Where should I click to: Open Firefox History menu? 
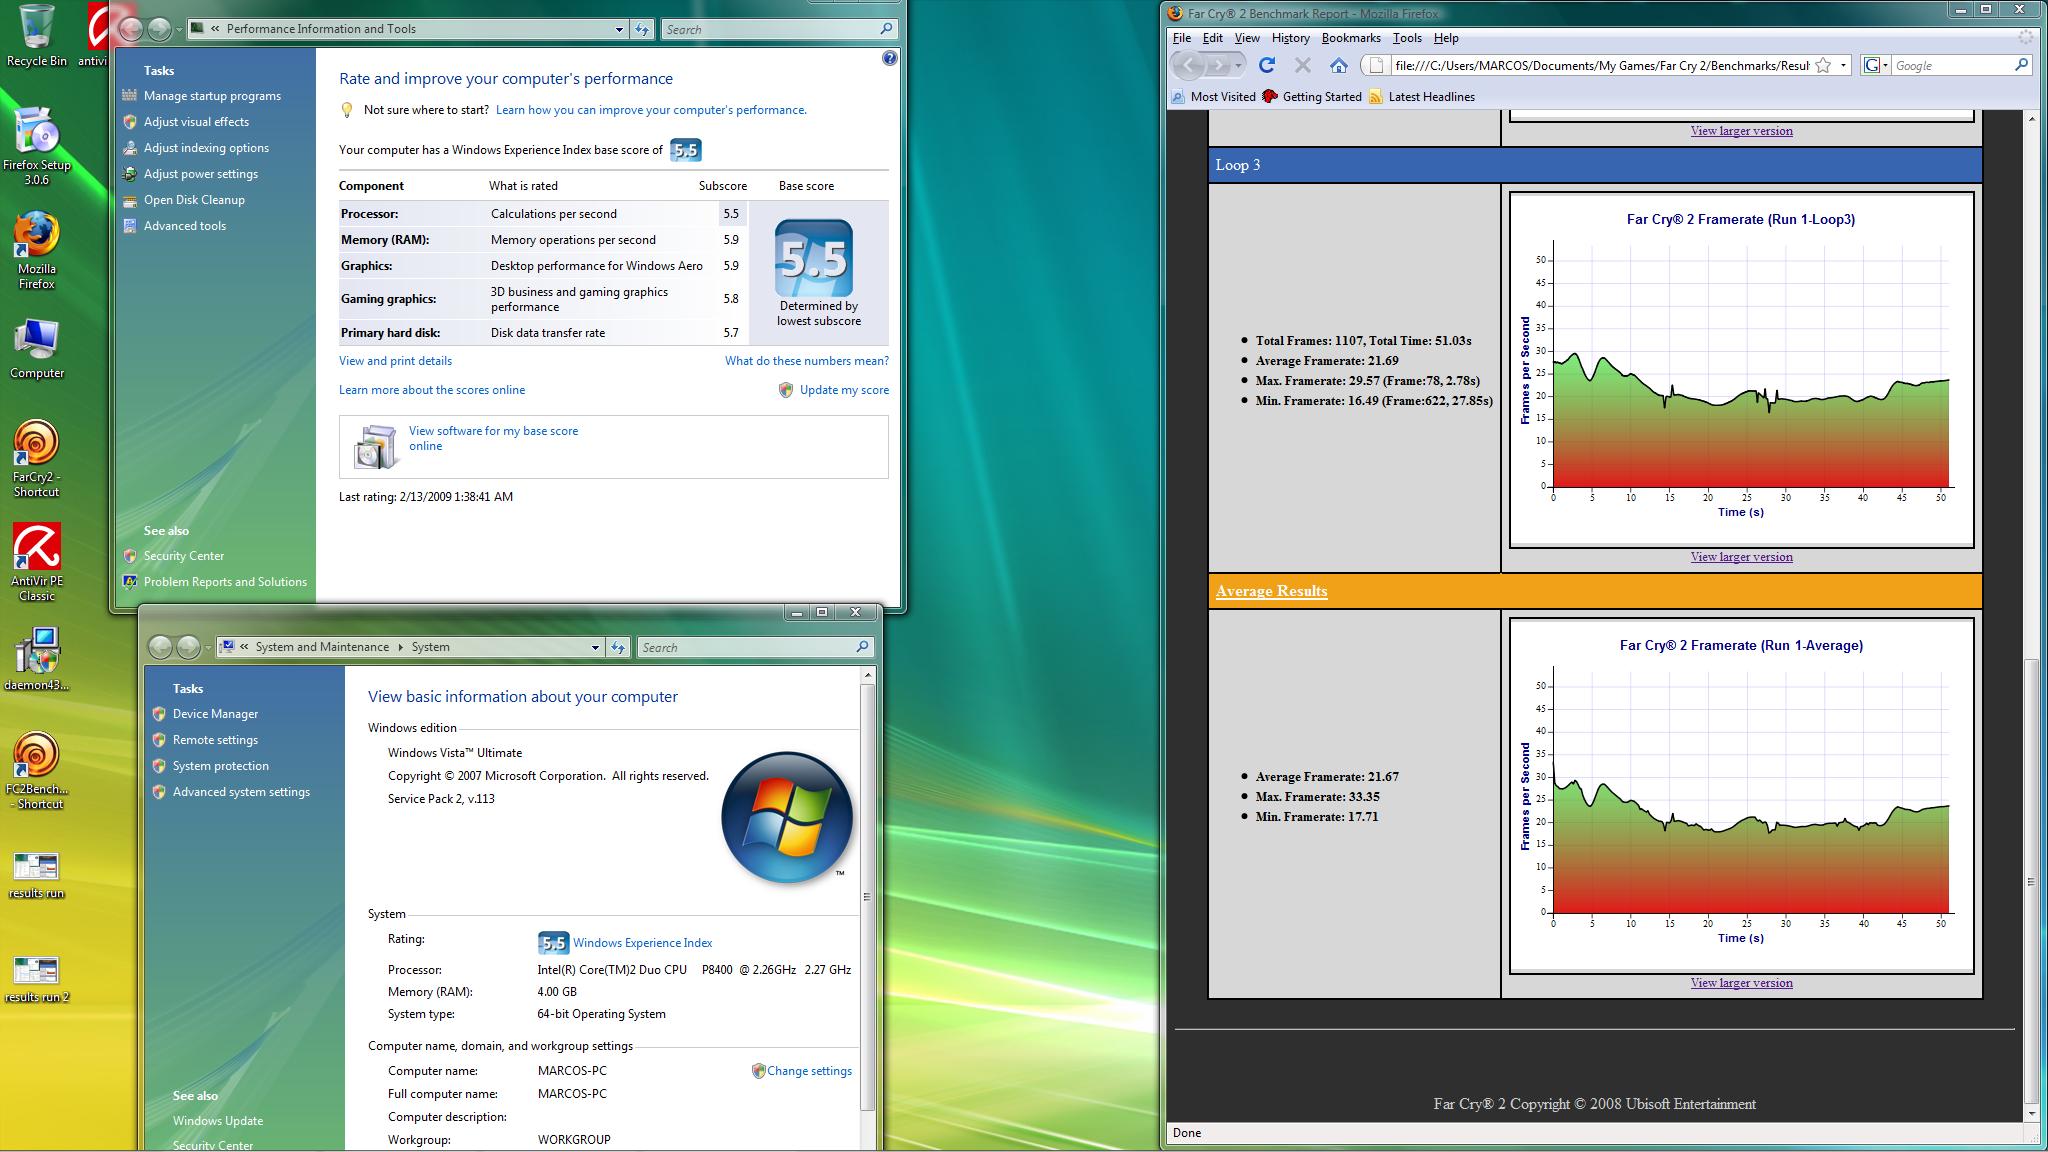click(1291, 38)
